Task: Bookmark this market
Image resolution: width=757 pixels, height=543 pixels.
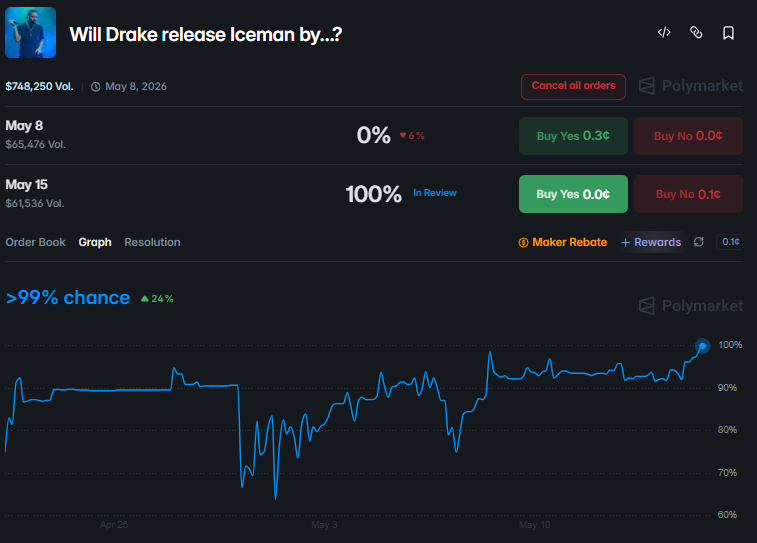Action: (728, 33)
